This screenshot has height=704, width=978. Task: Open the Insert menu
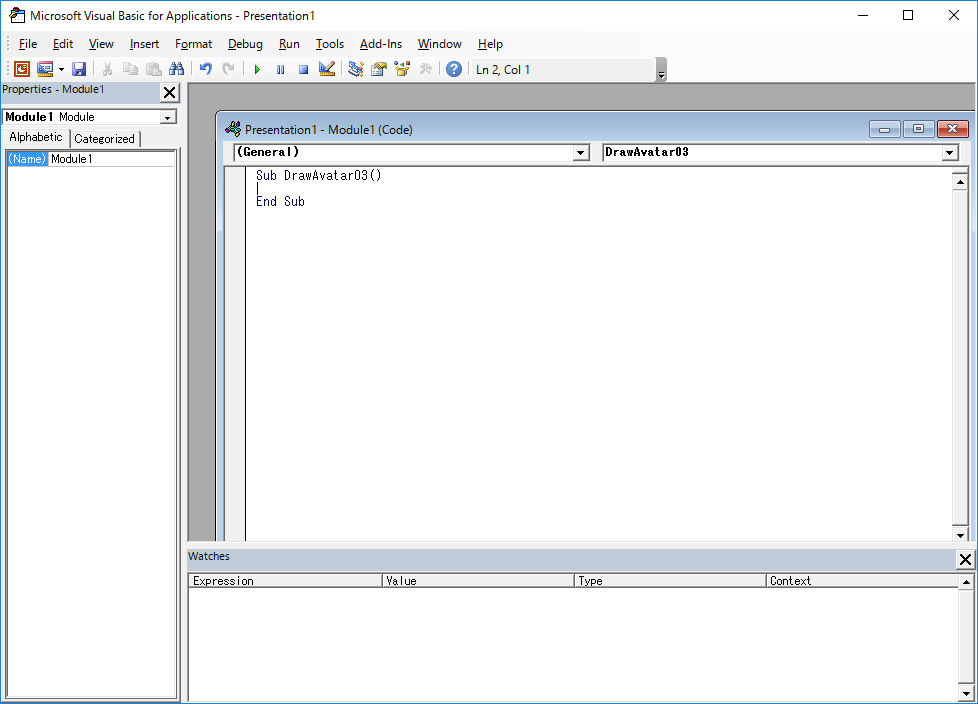tap(144, 44)
